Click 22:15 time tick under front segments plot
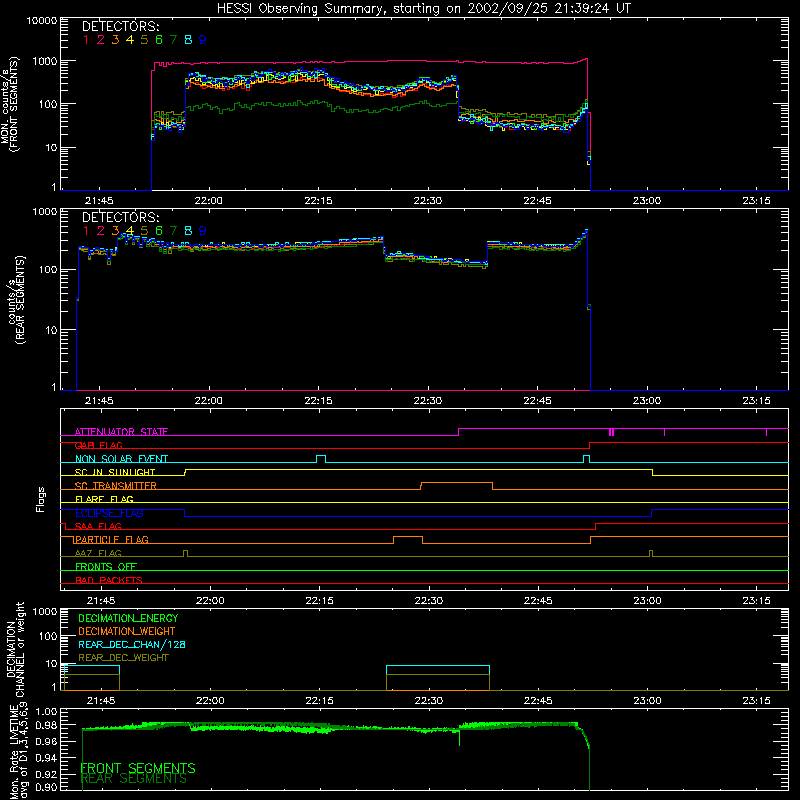This screenshot has width=800, height=800. [318, 201]
